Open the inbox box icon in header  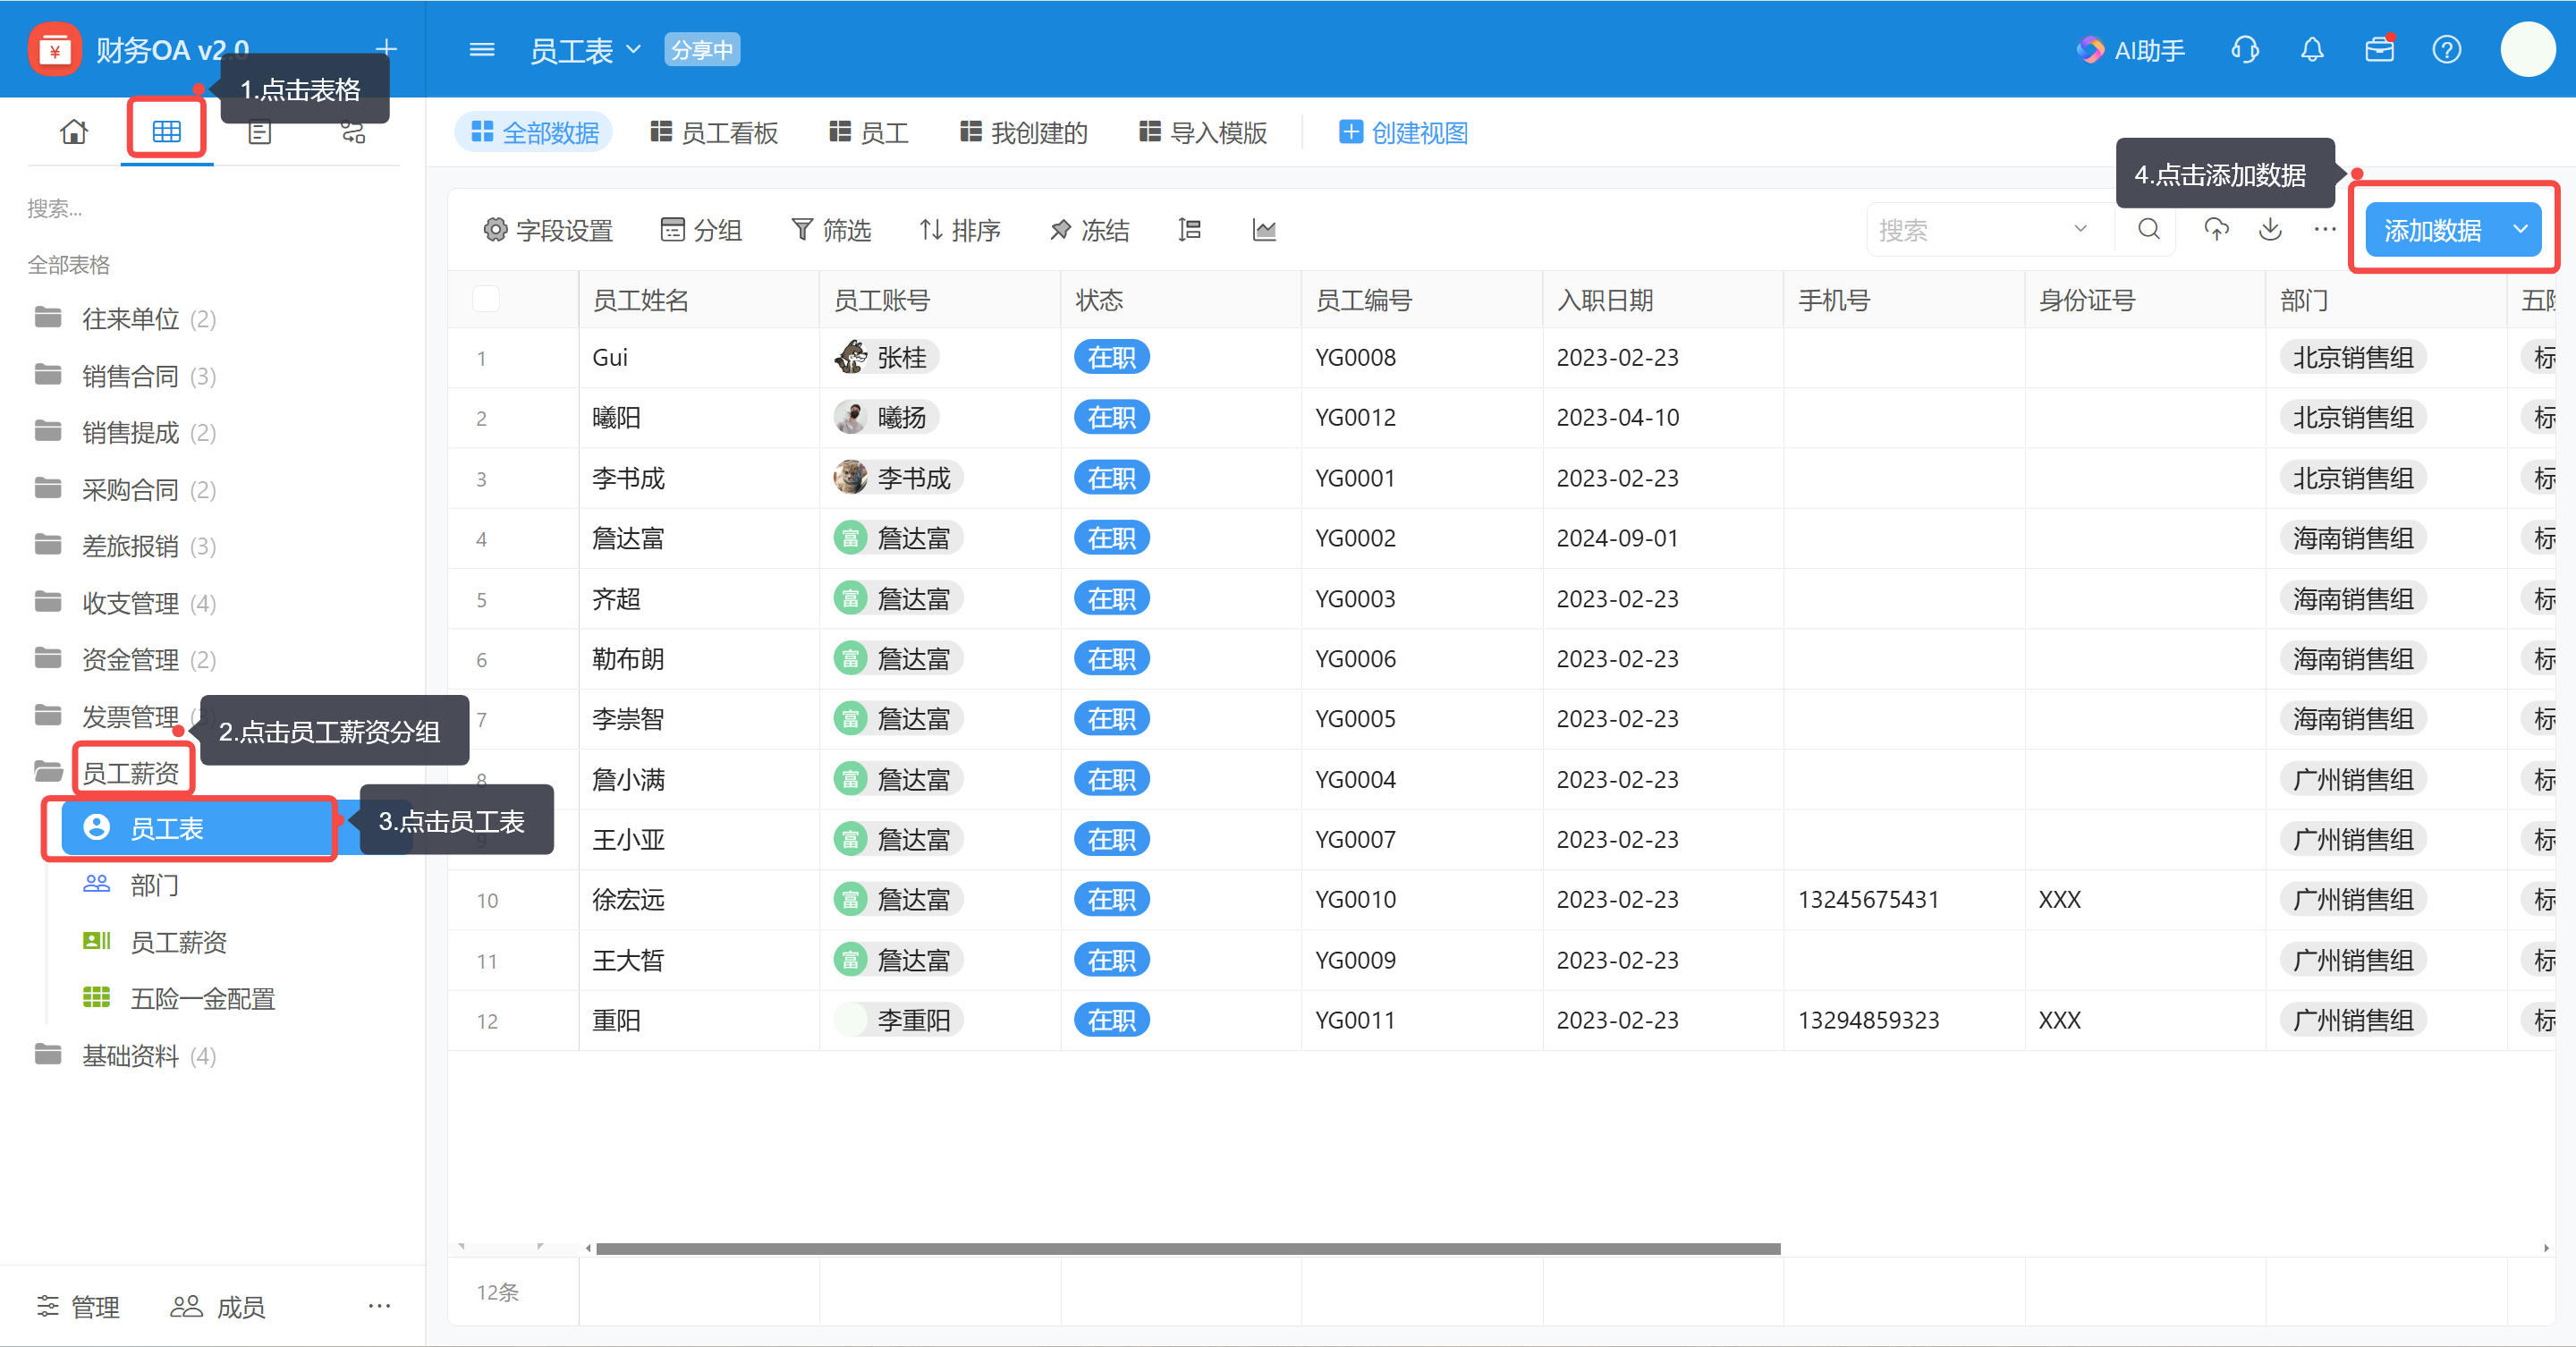2379,49
